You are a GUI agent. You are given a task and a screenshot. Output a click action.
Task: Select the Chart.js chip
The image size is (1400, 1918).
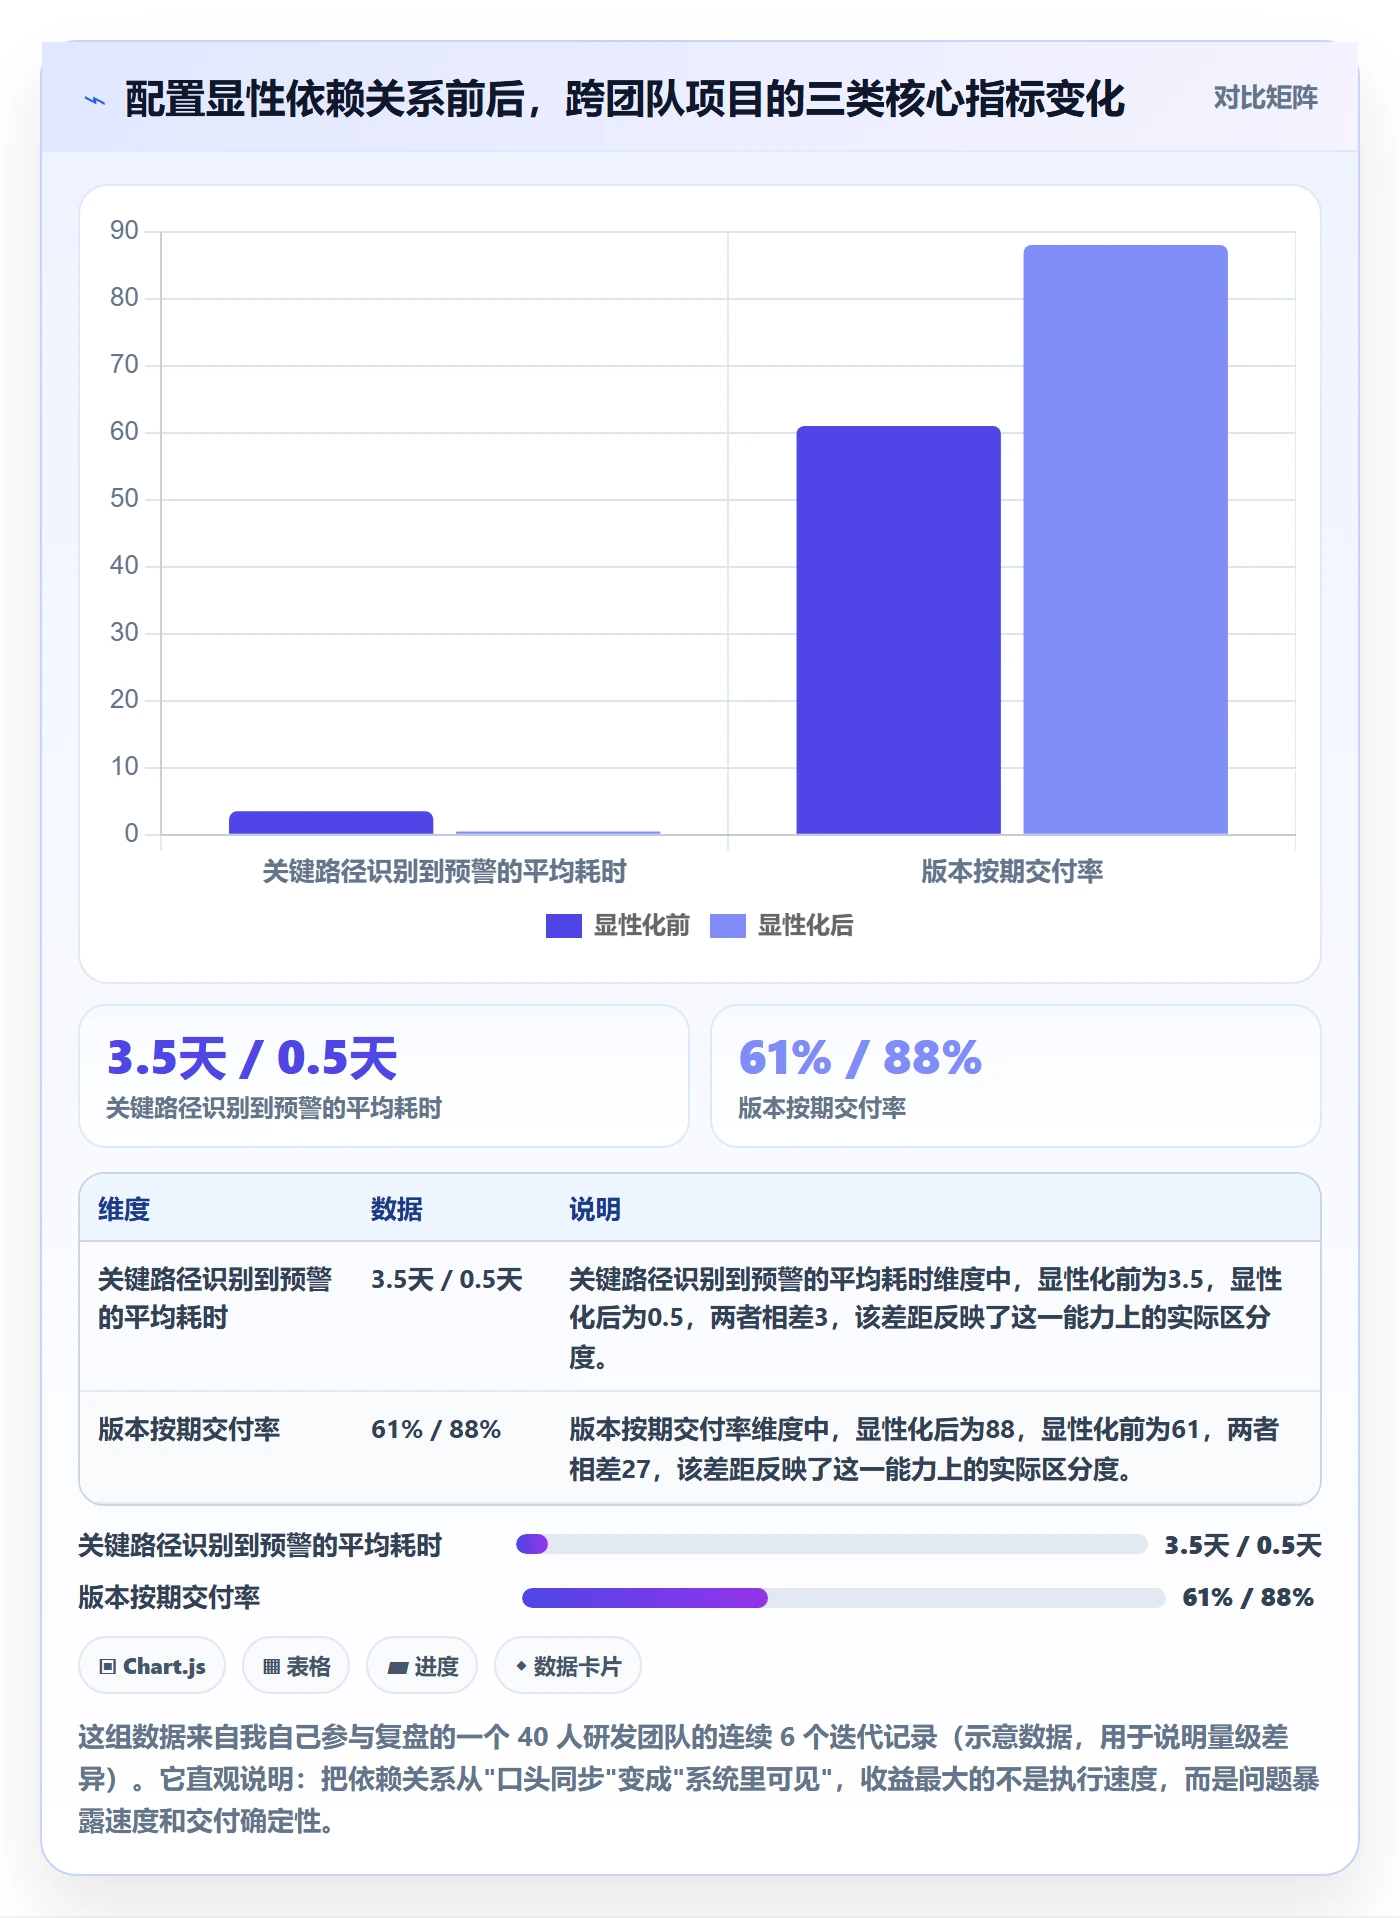pyautogui.click(x=152, y=1666)
